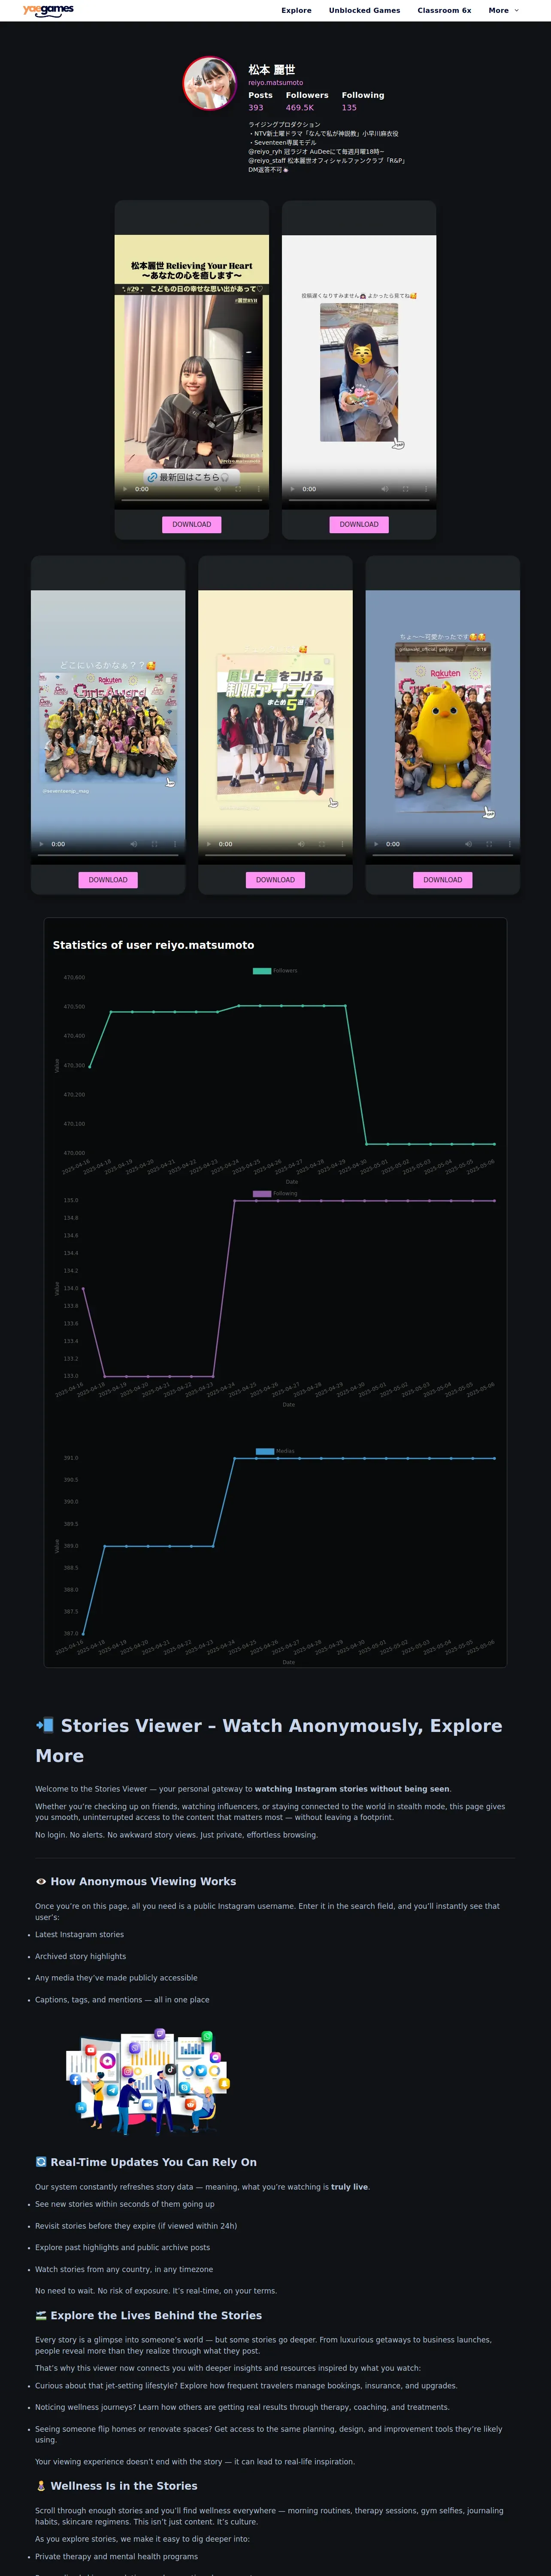Open more options on cat-emoji face story video

click(x=426, y=489)
